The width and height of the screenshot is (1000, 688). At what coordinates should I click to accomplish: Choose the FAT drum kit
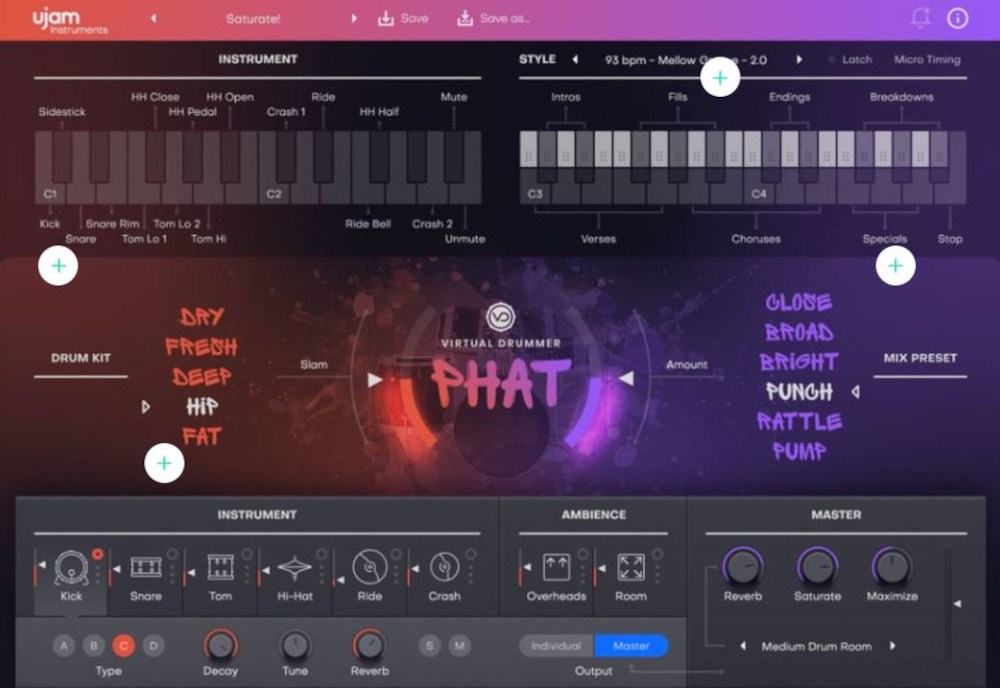pos(202,436)
